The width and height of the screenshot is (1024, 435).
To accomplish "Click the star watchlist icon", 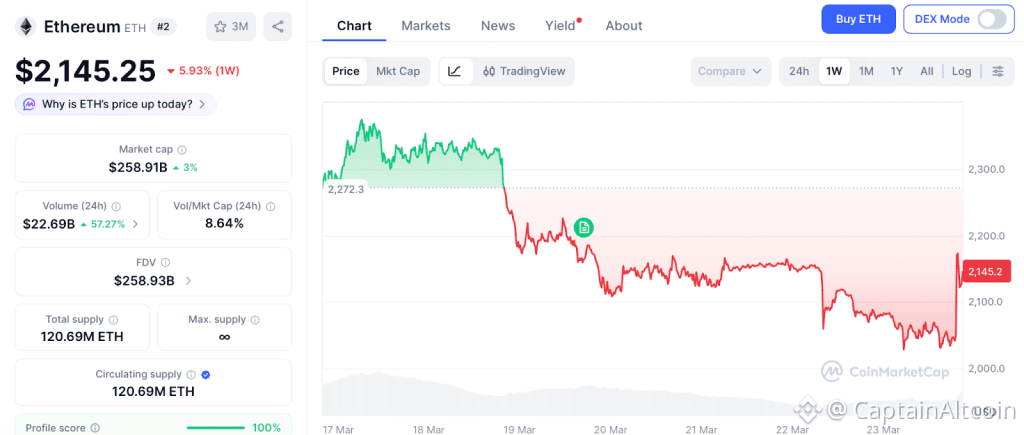I will point(219,26).
